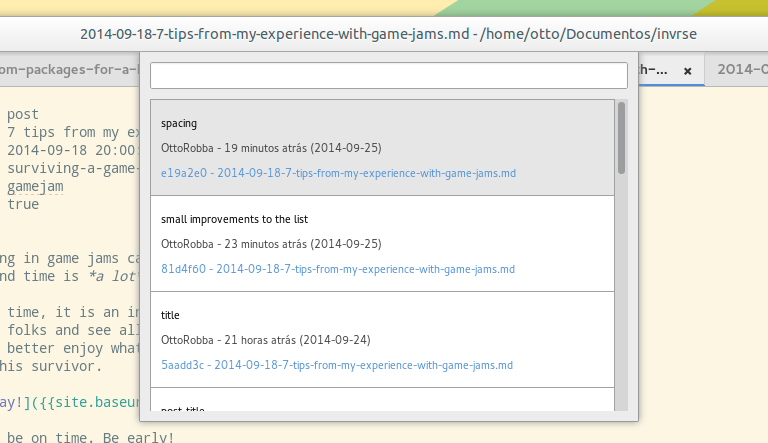The height and width of the screenshot is (443, 768).
Task: Click 'his survivor.' line in the editor
Action: point(51,366)
